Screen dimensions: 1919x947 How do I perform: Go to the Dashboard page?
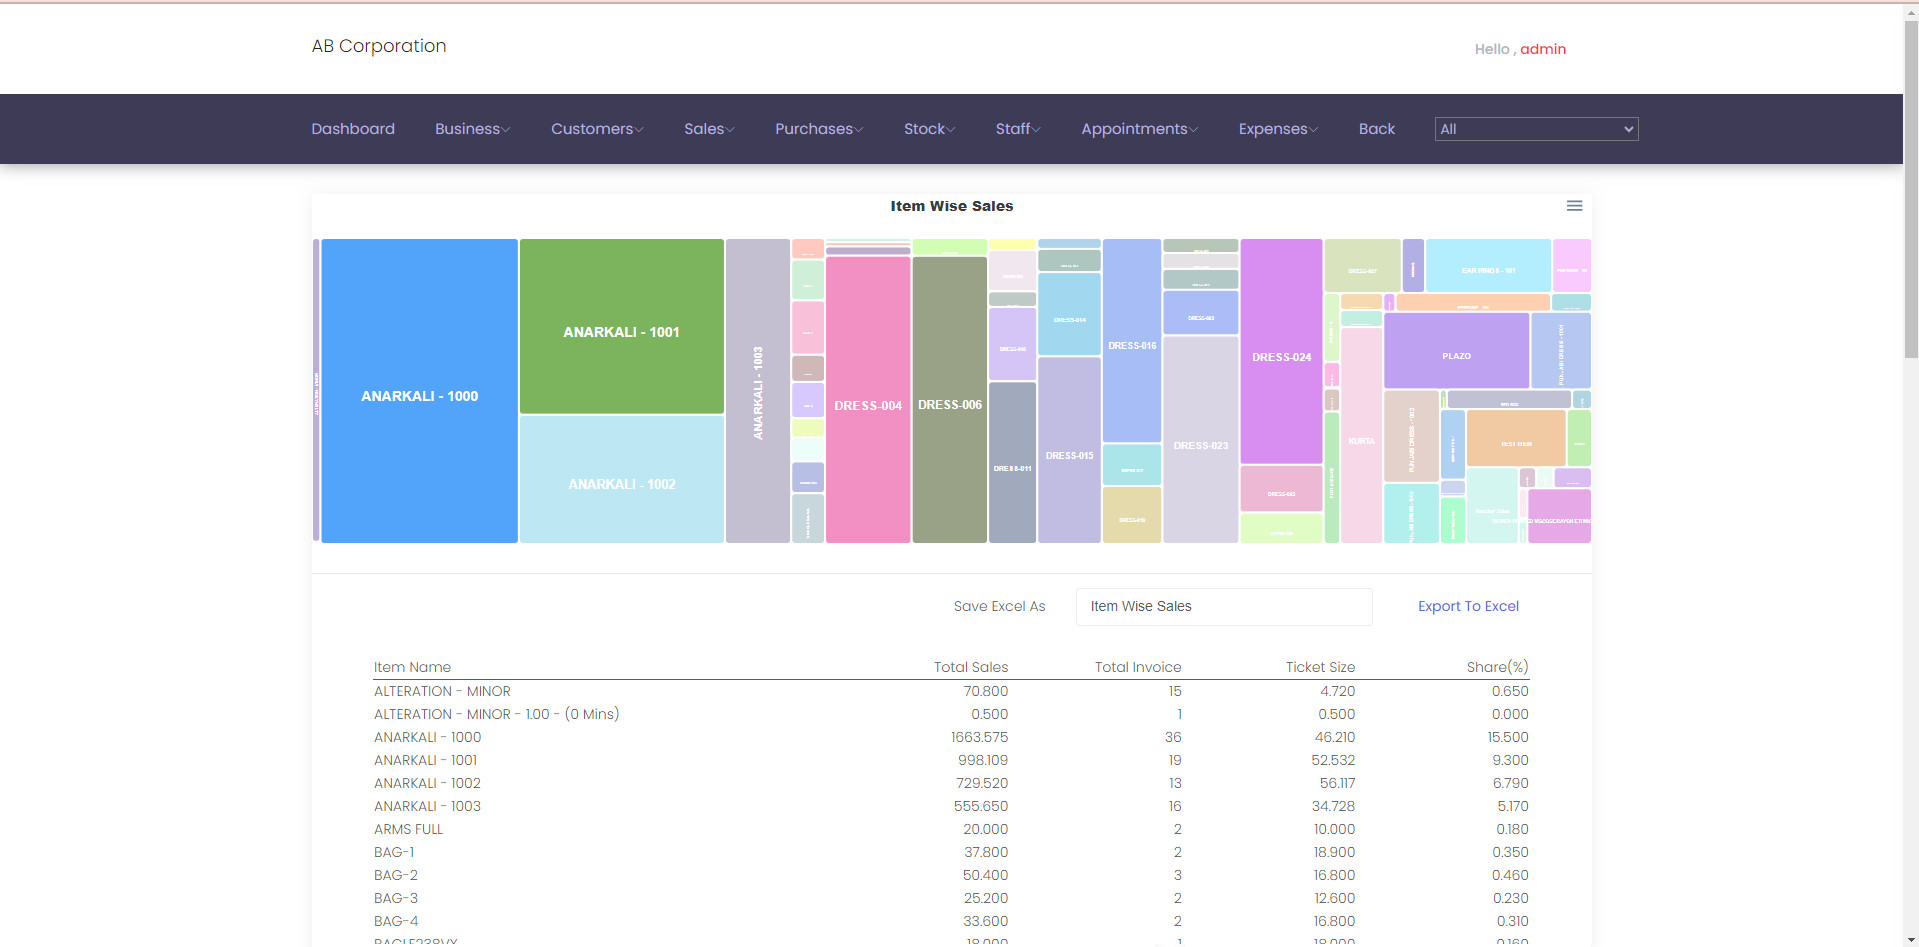(x=353, y=129)
